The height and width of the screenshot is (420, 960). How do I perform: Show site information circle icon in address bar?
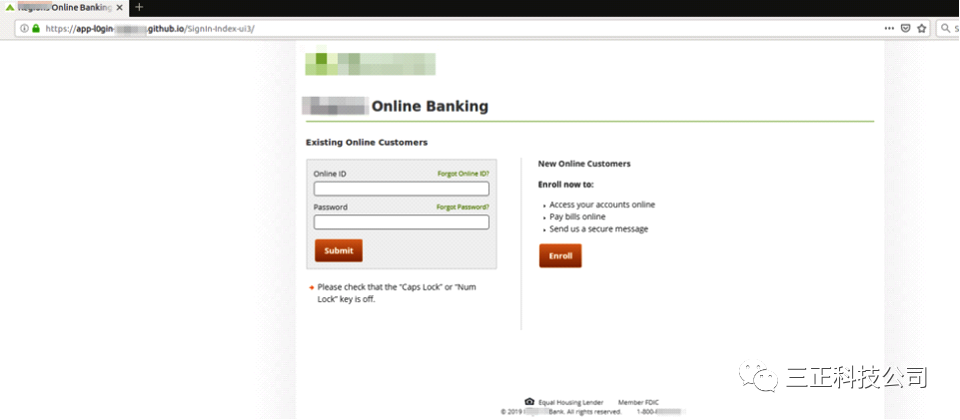(x=24, y=28)
